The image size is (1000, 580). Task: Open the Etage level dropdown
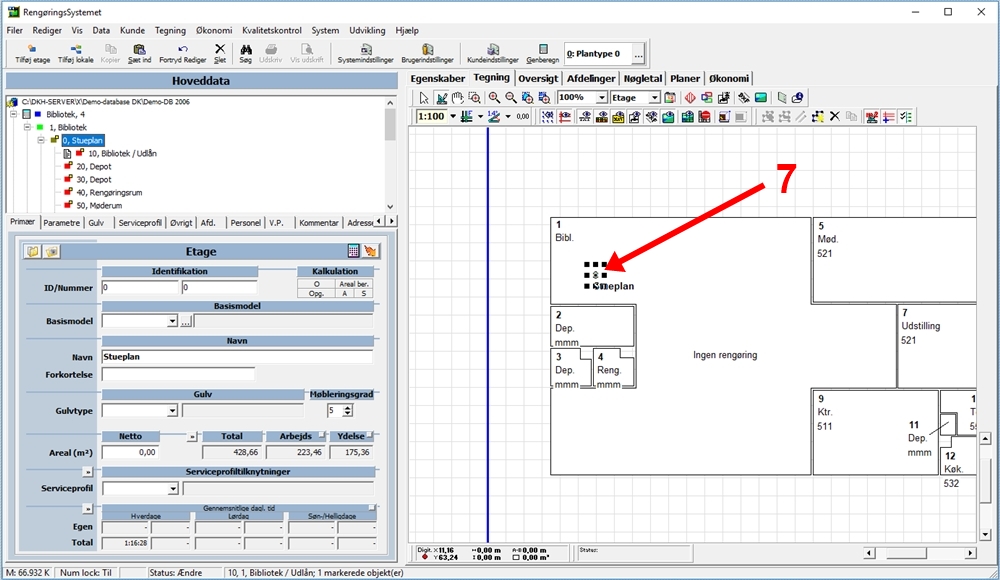point(654,98)
